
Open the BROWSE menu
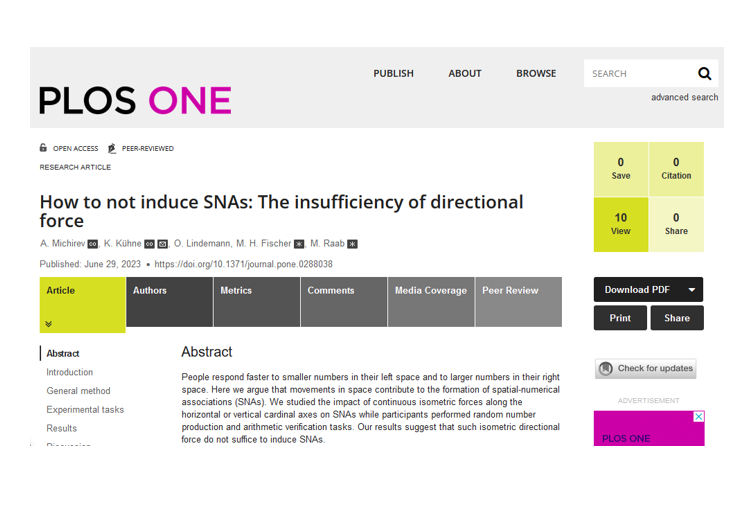point(536,73)
